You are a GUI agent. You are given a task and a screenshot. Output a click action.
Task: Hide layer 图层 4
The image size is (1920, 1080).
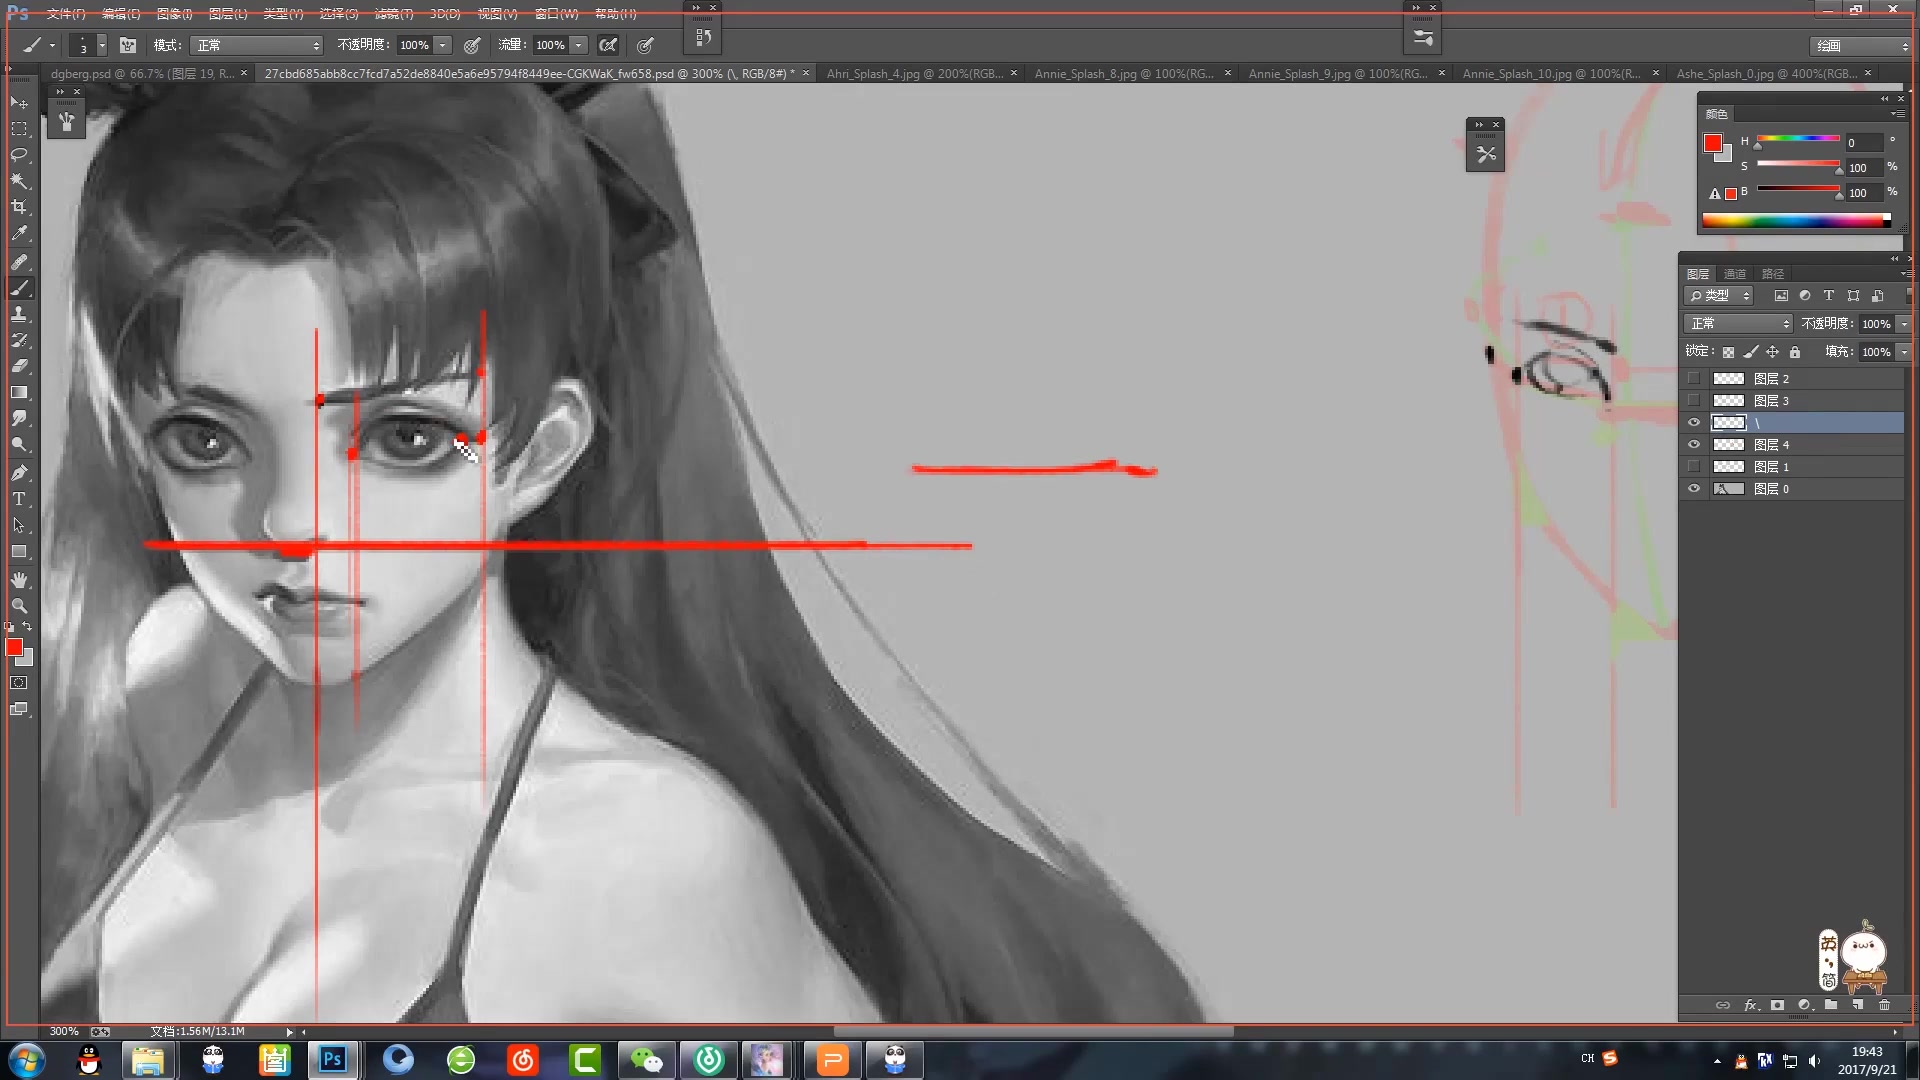tap(1693, 445)
